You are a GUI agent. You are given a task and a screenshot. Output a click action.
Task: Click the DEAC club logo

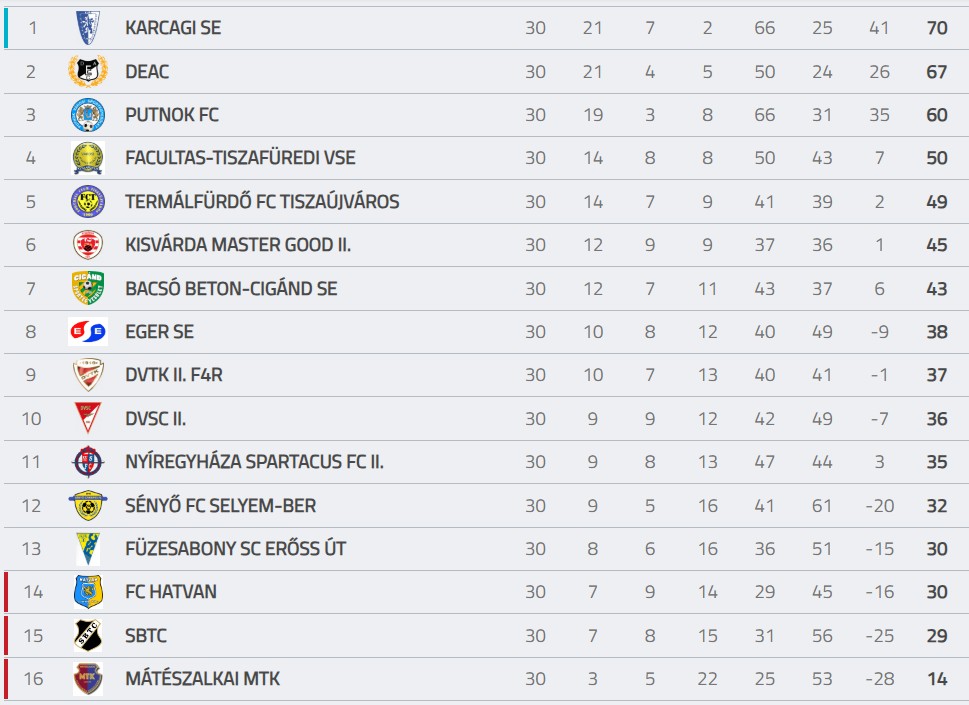coord(88,71)
